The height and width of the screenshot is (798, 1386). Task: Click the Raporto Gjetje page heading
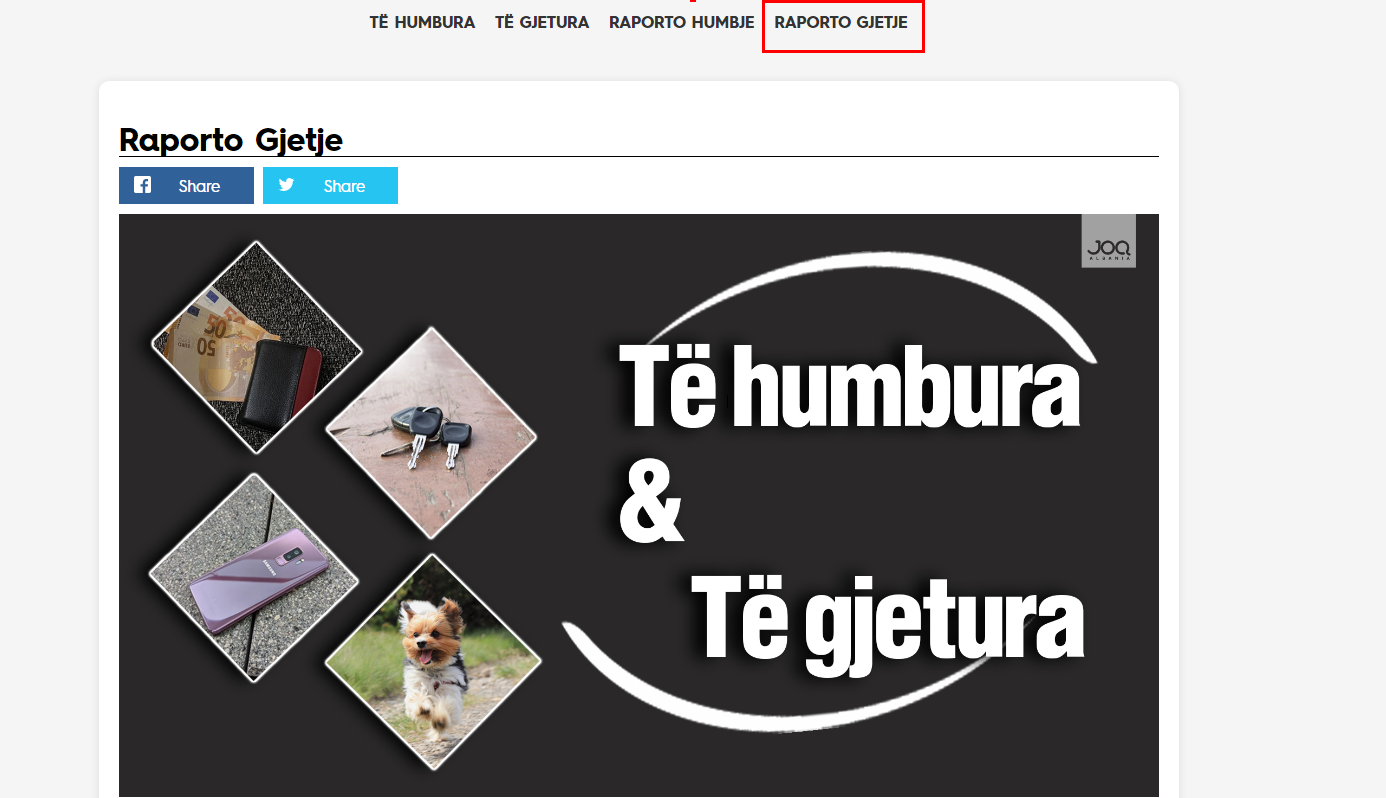(x=231, y=140)
